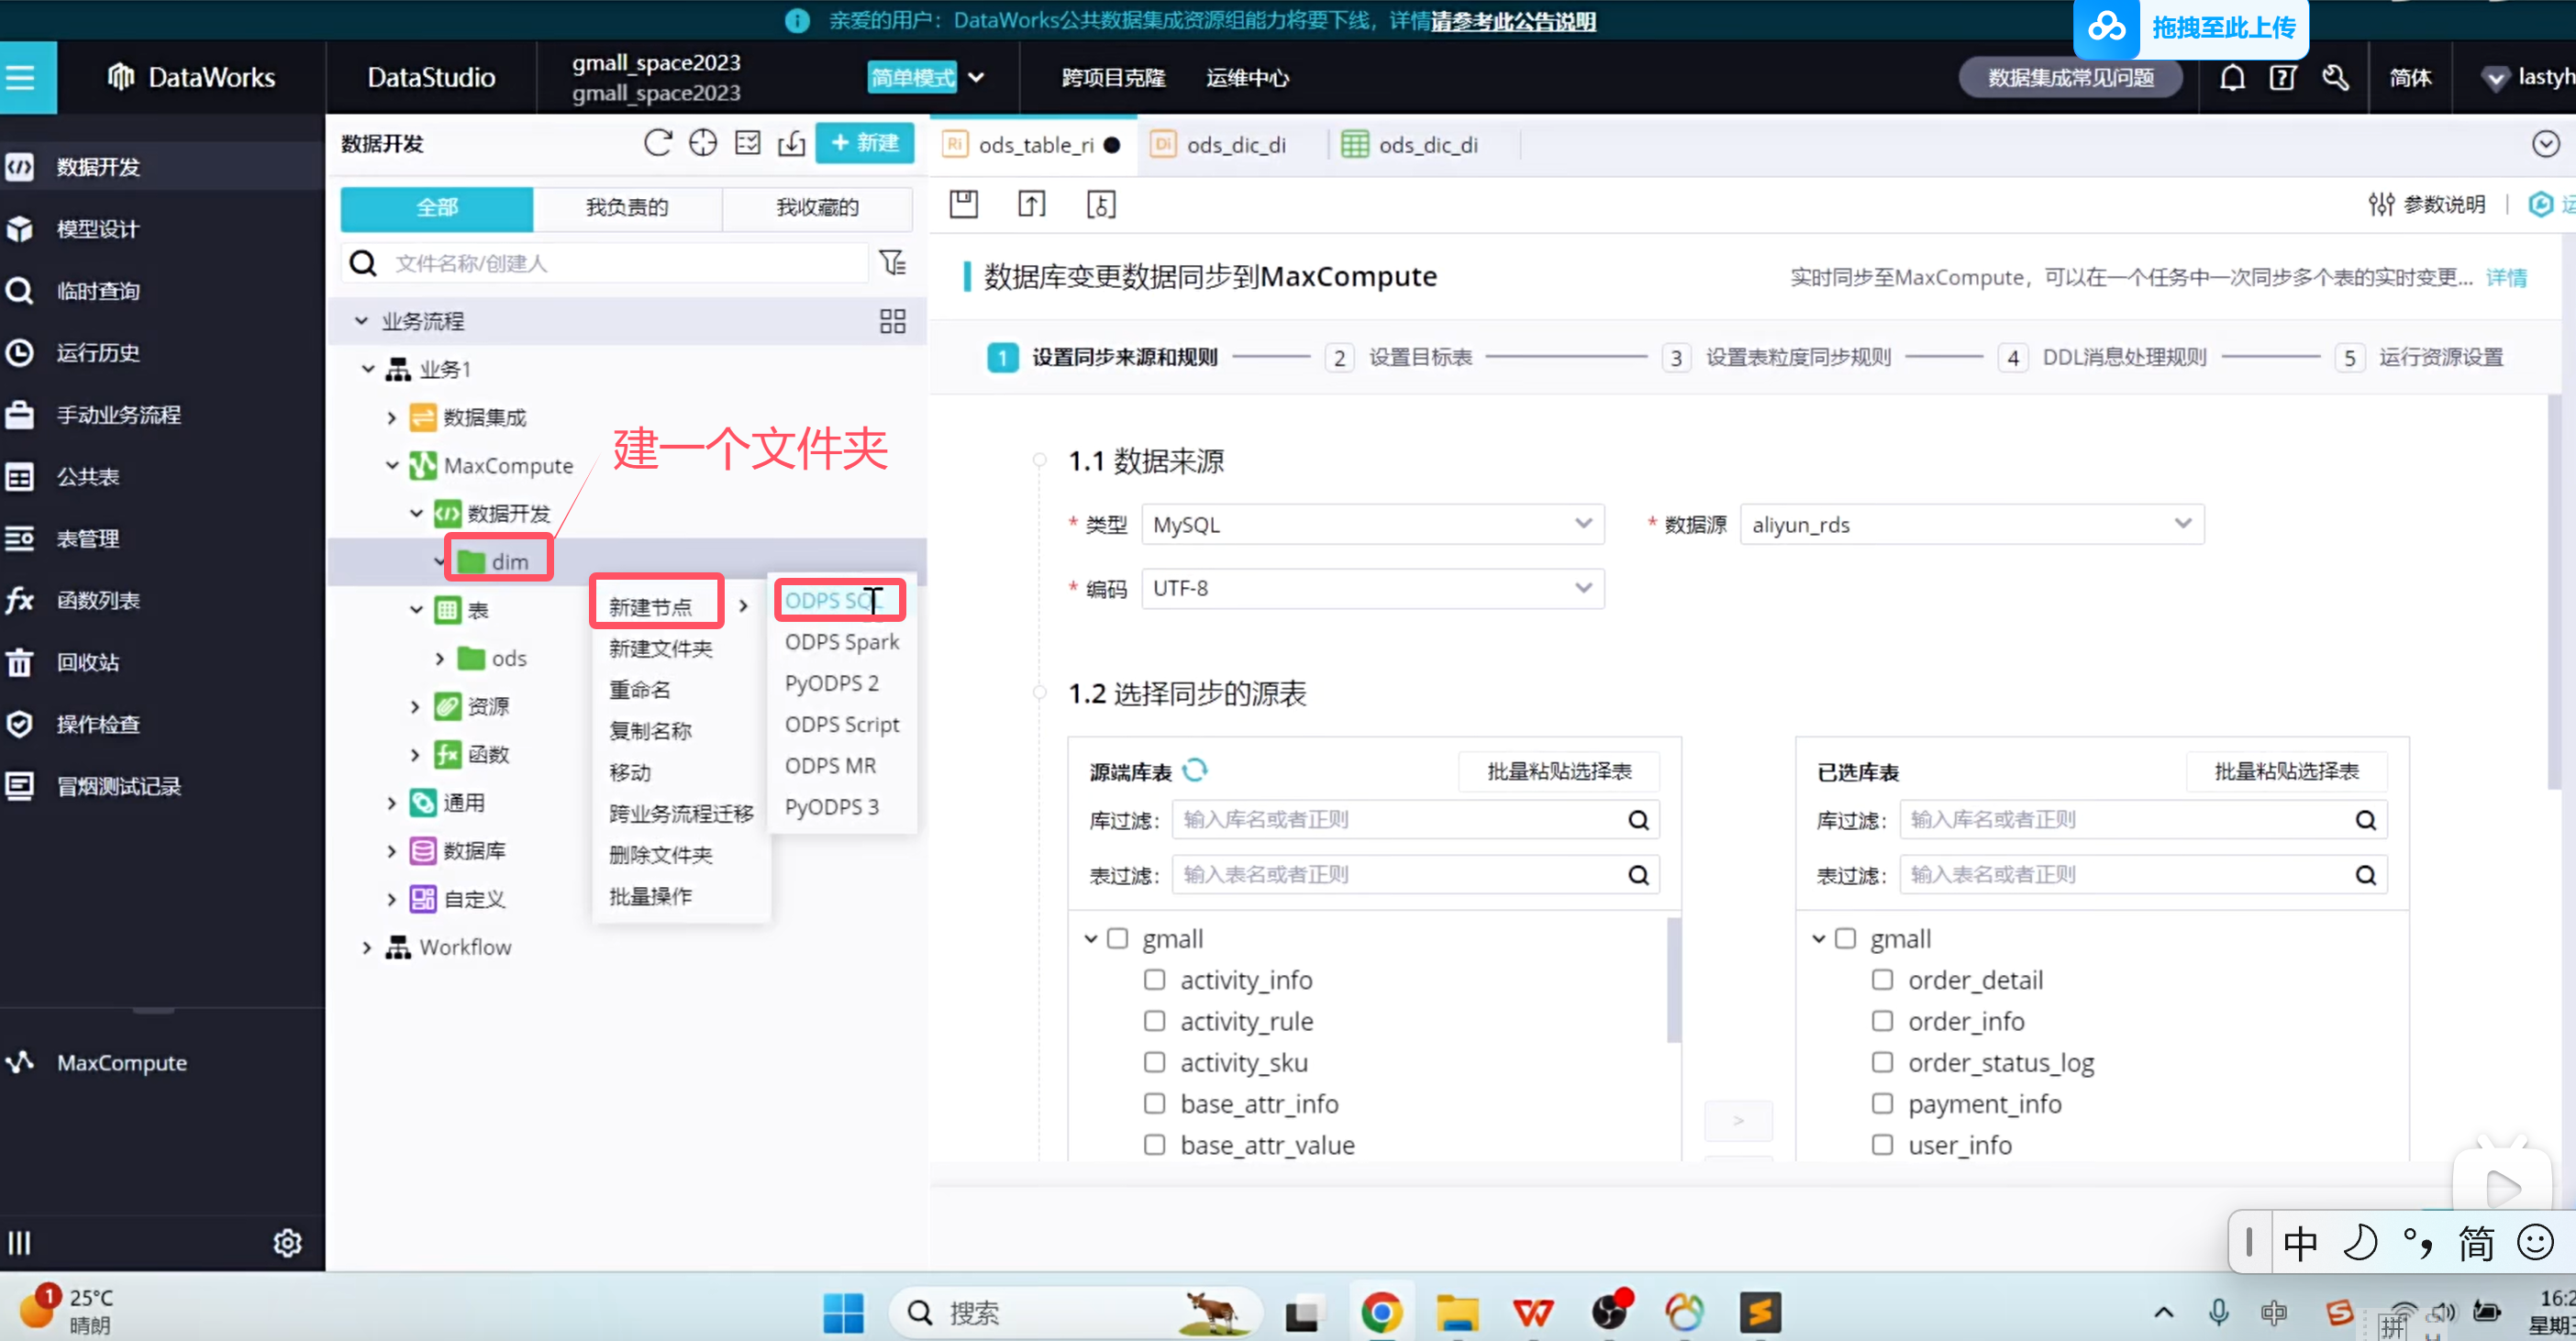Click the settings gear at sidebar bottom

click(x=287, y=1242)
